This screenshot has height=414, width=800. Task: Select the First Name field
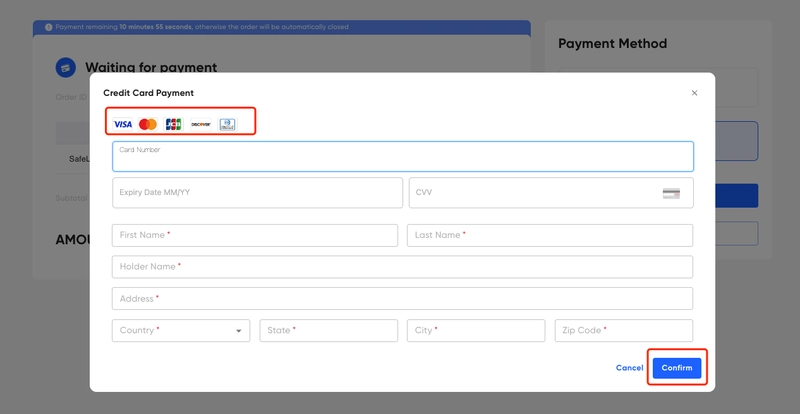click(x=255, y=235)
